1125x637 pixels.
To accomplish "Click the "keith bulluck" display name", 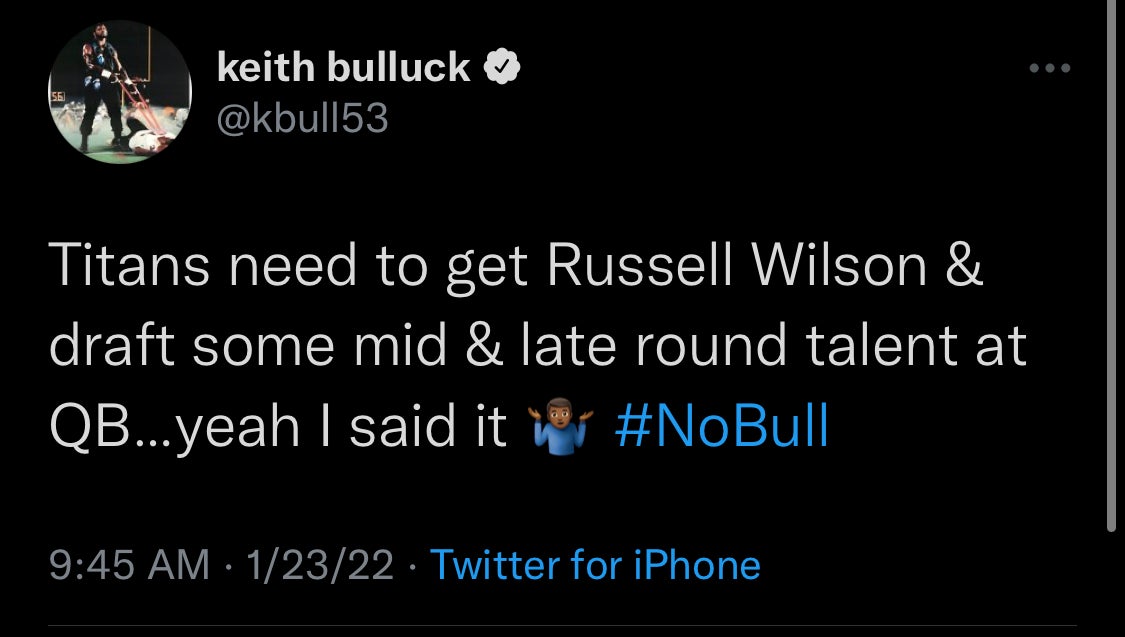I will tap(344, 68).
